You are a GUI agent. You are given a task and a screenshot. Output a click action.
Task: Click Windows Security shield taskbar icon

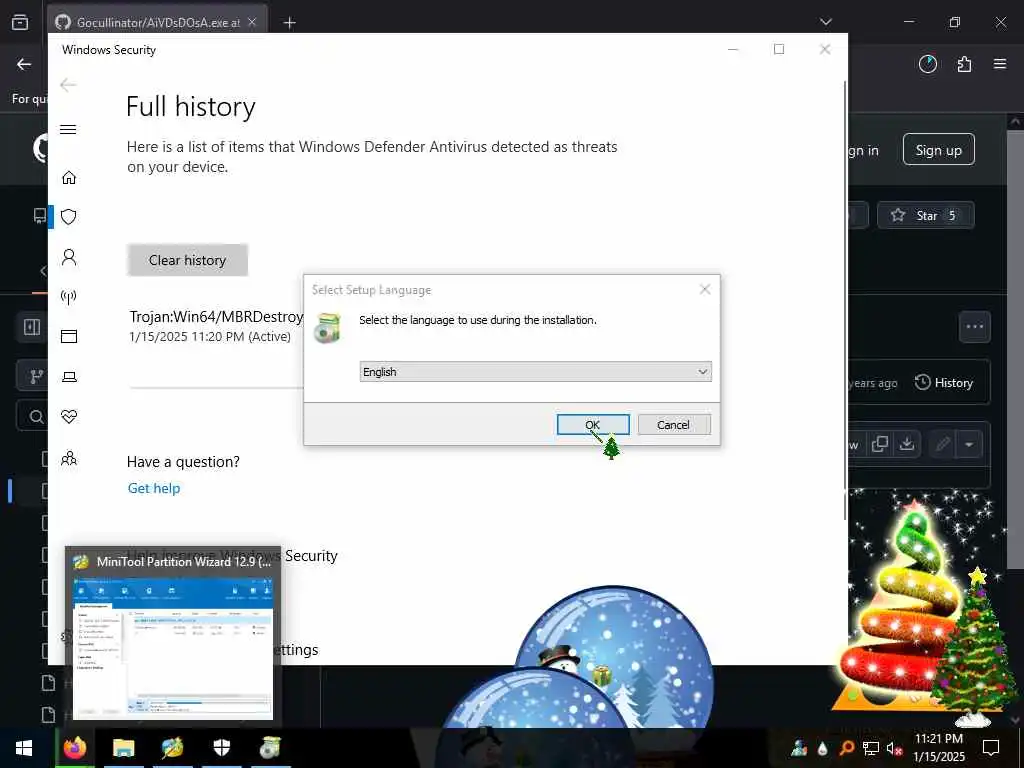(x=221, y=748)
